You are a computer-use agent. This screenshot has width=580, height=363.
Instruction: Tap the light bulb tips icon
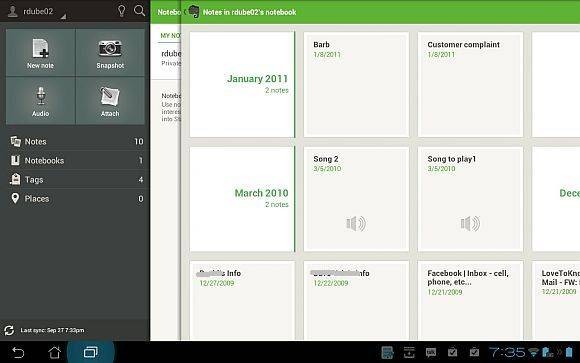coord(121,11)
